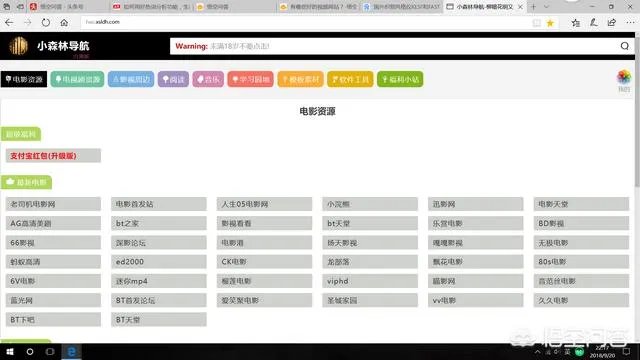Viewport: 640px width, 360px height.
Task: Click the Edge icon on taskbar
Action: [x=71, y=351]
